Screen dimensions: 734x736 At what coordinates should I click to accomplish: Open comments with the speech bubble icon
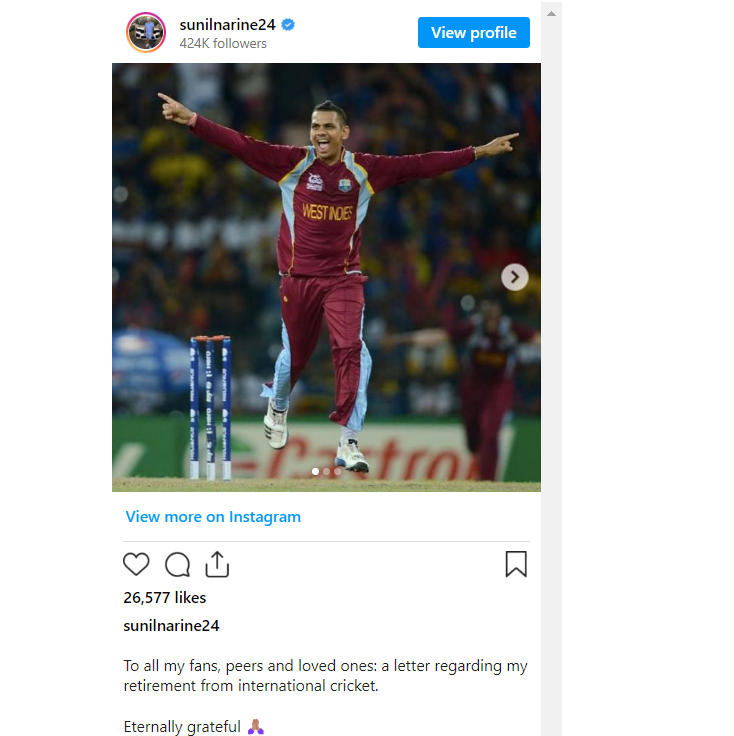[x=177, y=564]
